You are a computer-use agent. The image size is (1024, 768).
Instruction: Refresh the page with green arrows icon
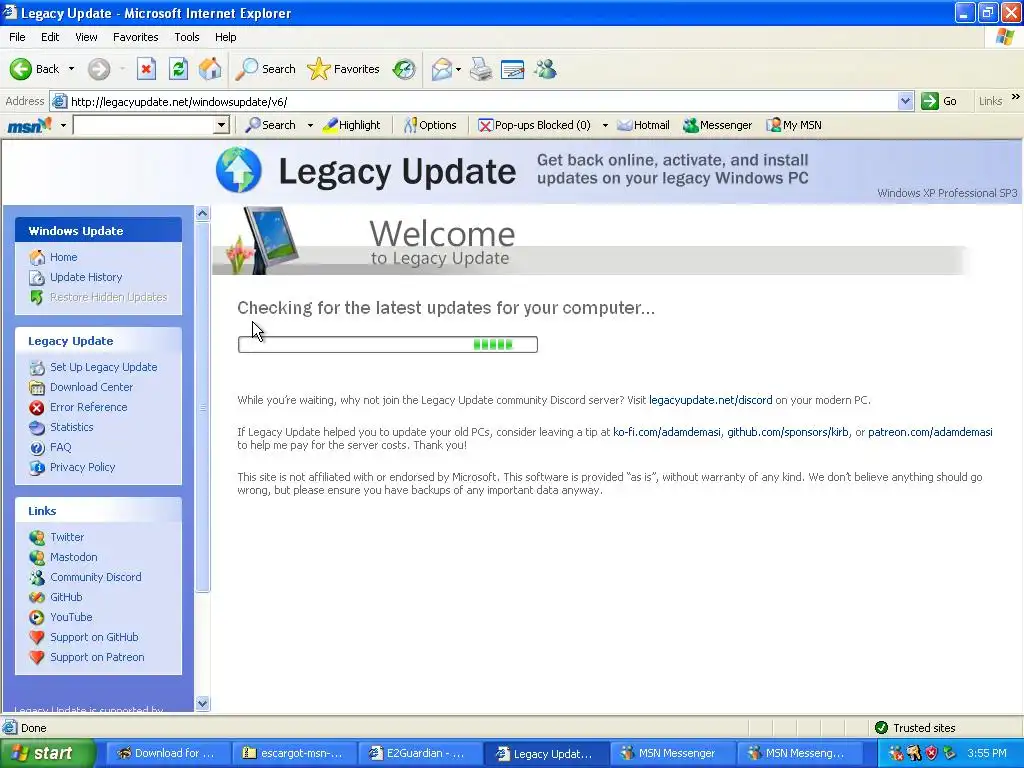[178, 69]
